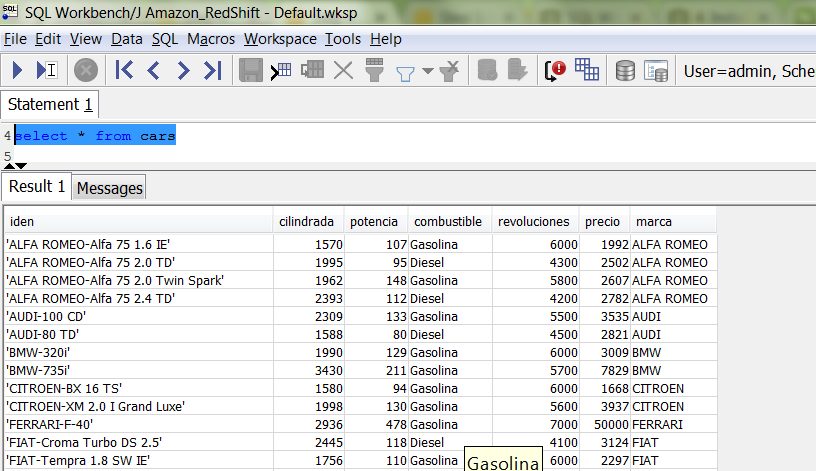Click the Append results grid icon

[586, 70]
